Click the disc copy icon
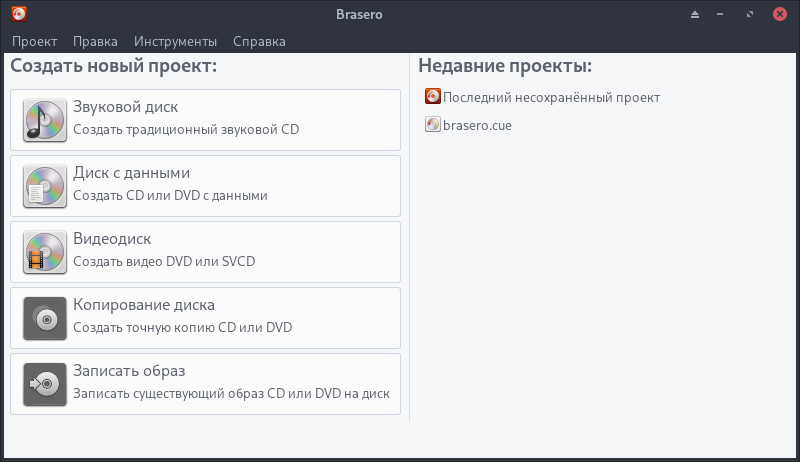The height and width of the screenshot is (462, 800). point(45,318)
